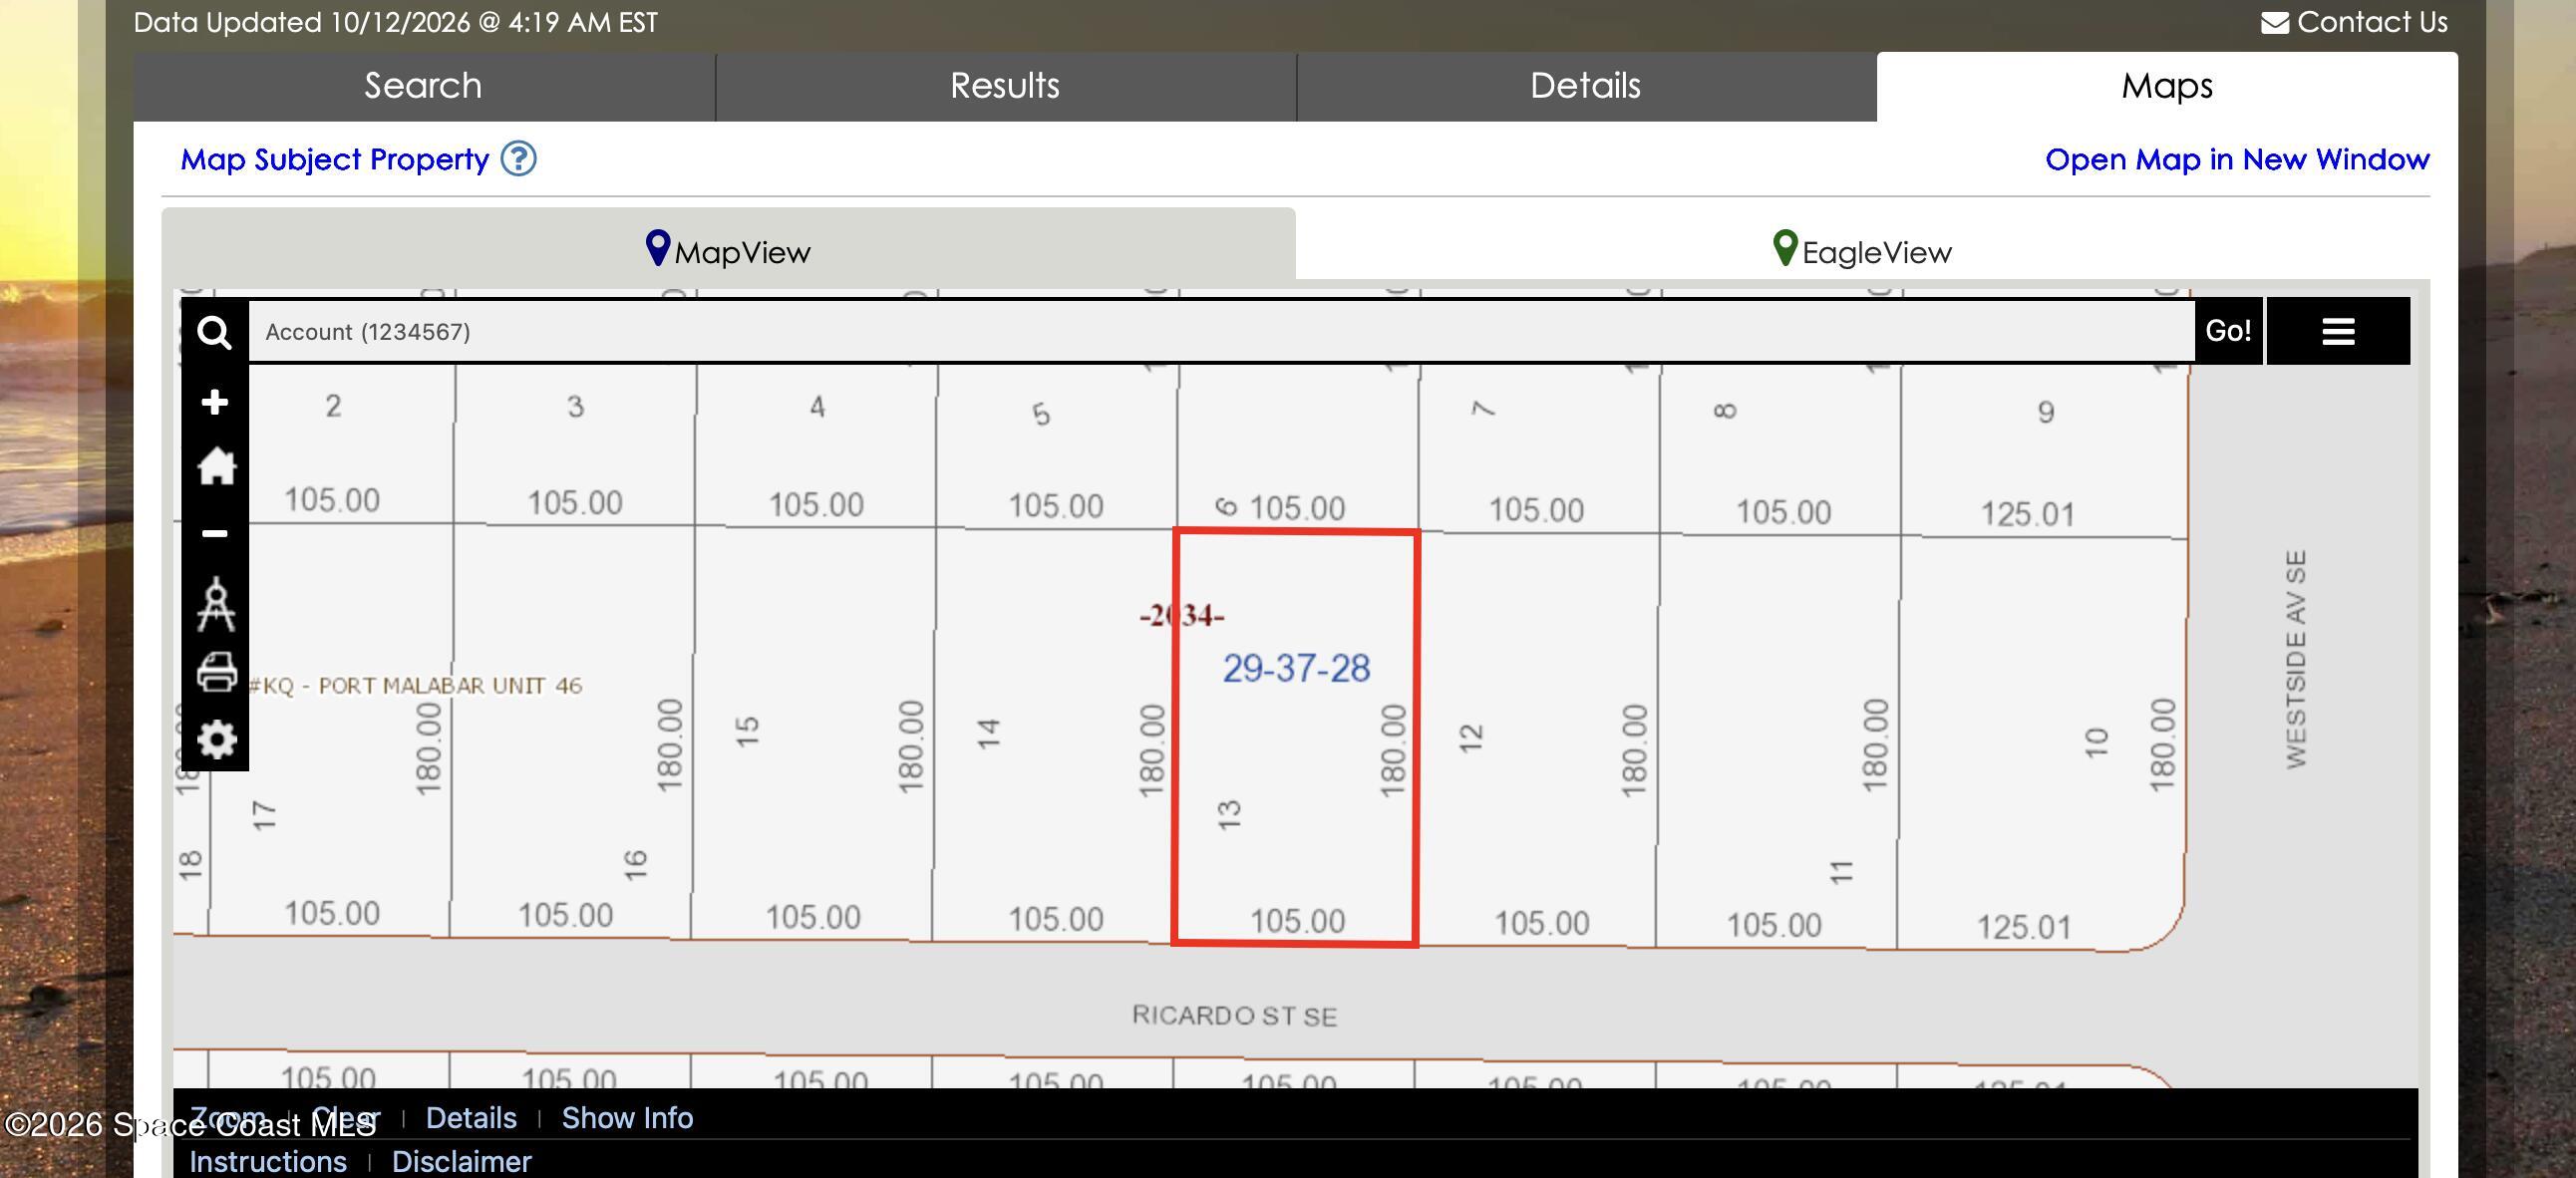The image size is (2576, 1178).
Task: Click lot 15 parcel on map
Action: pyautogui.click(x=814, y=732)
